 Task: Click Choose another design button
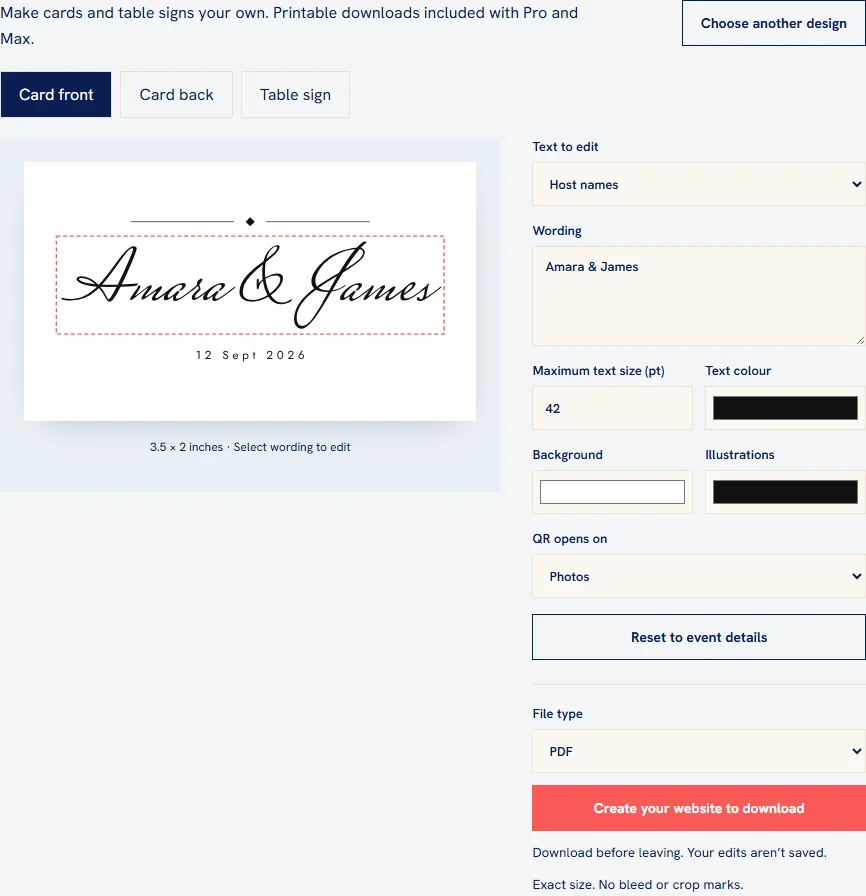(773, 23)
